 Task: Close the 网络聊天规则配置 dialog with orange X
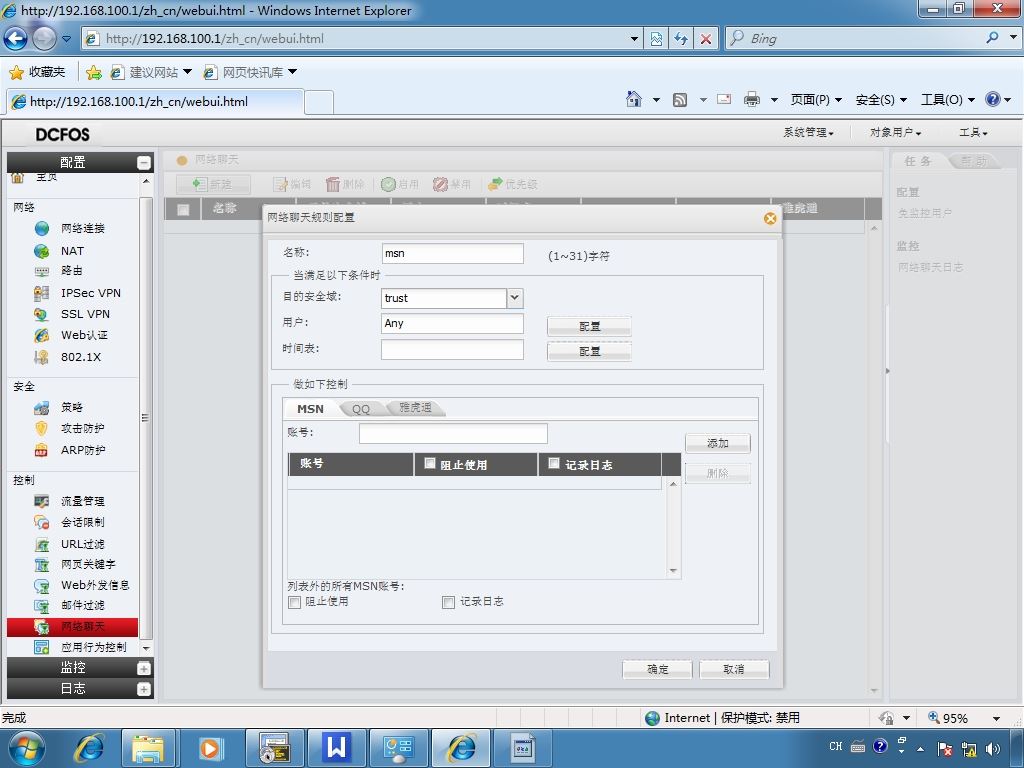(x=770, y=218)
